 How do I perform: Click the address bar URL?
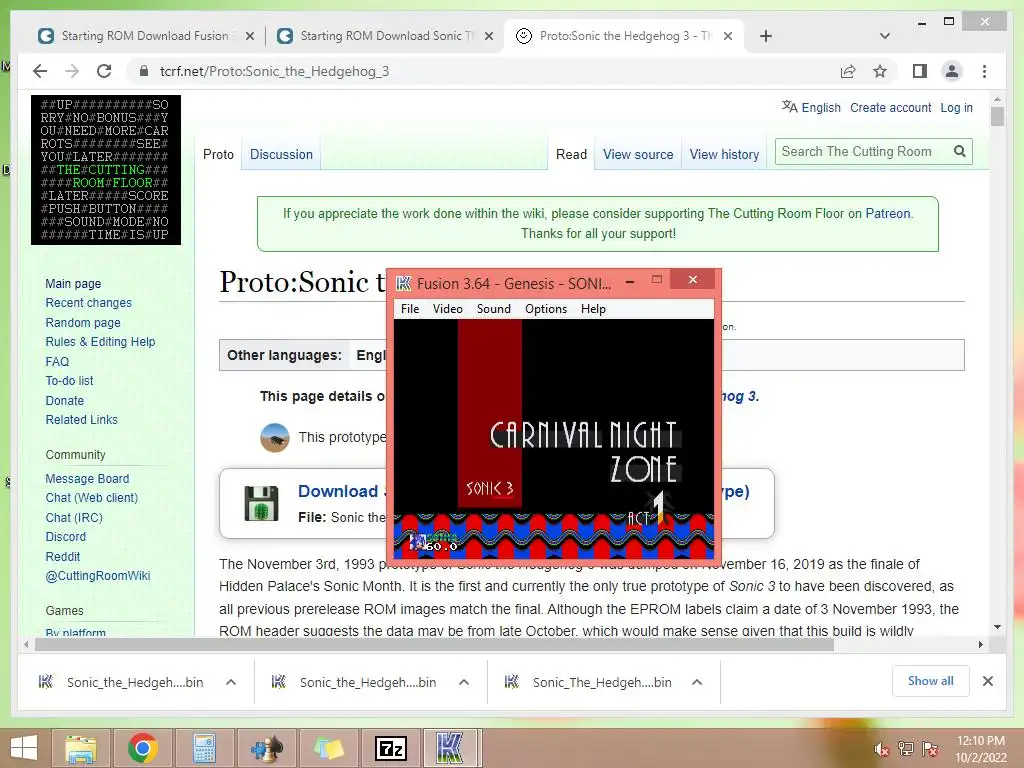(274, 71)
